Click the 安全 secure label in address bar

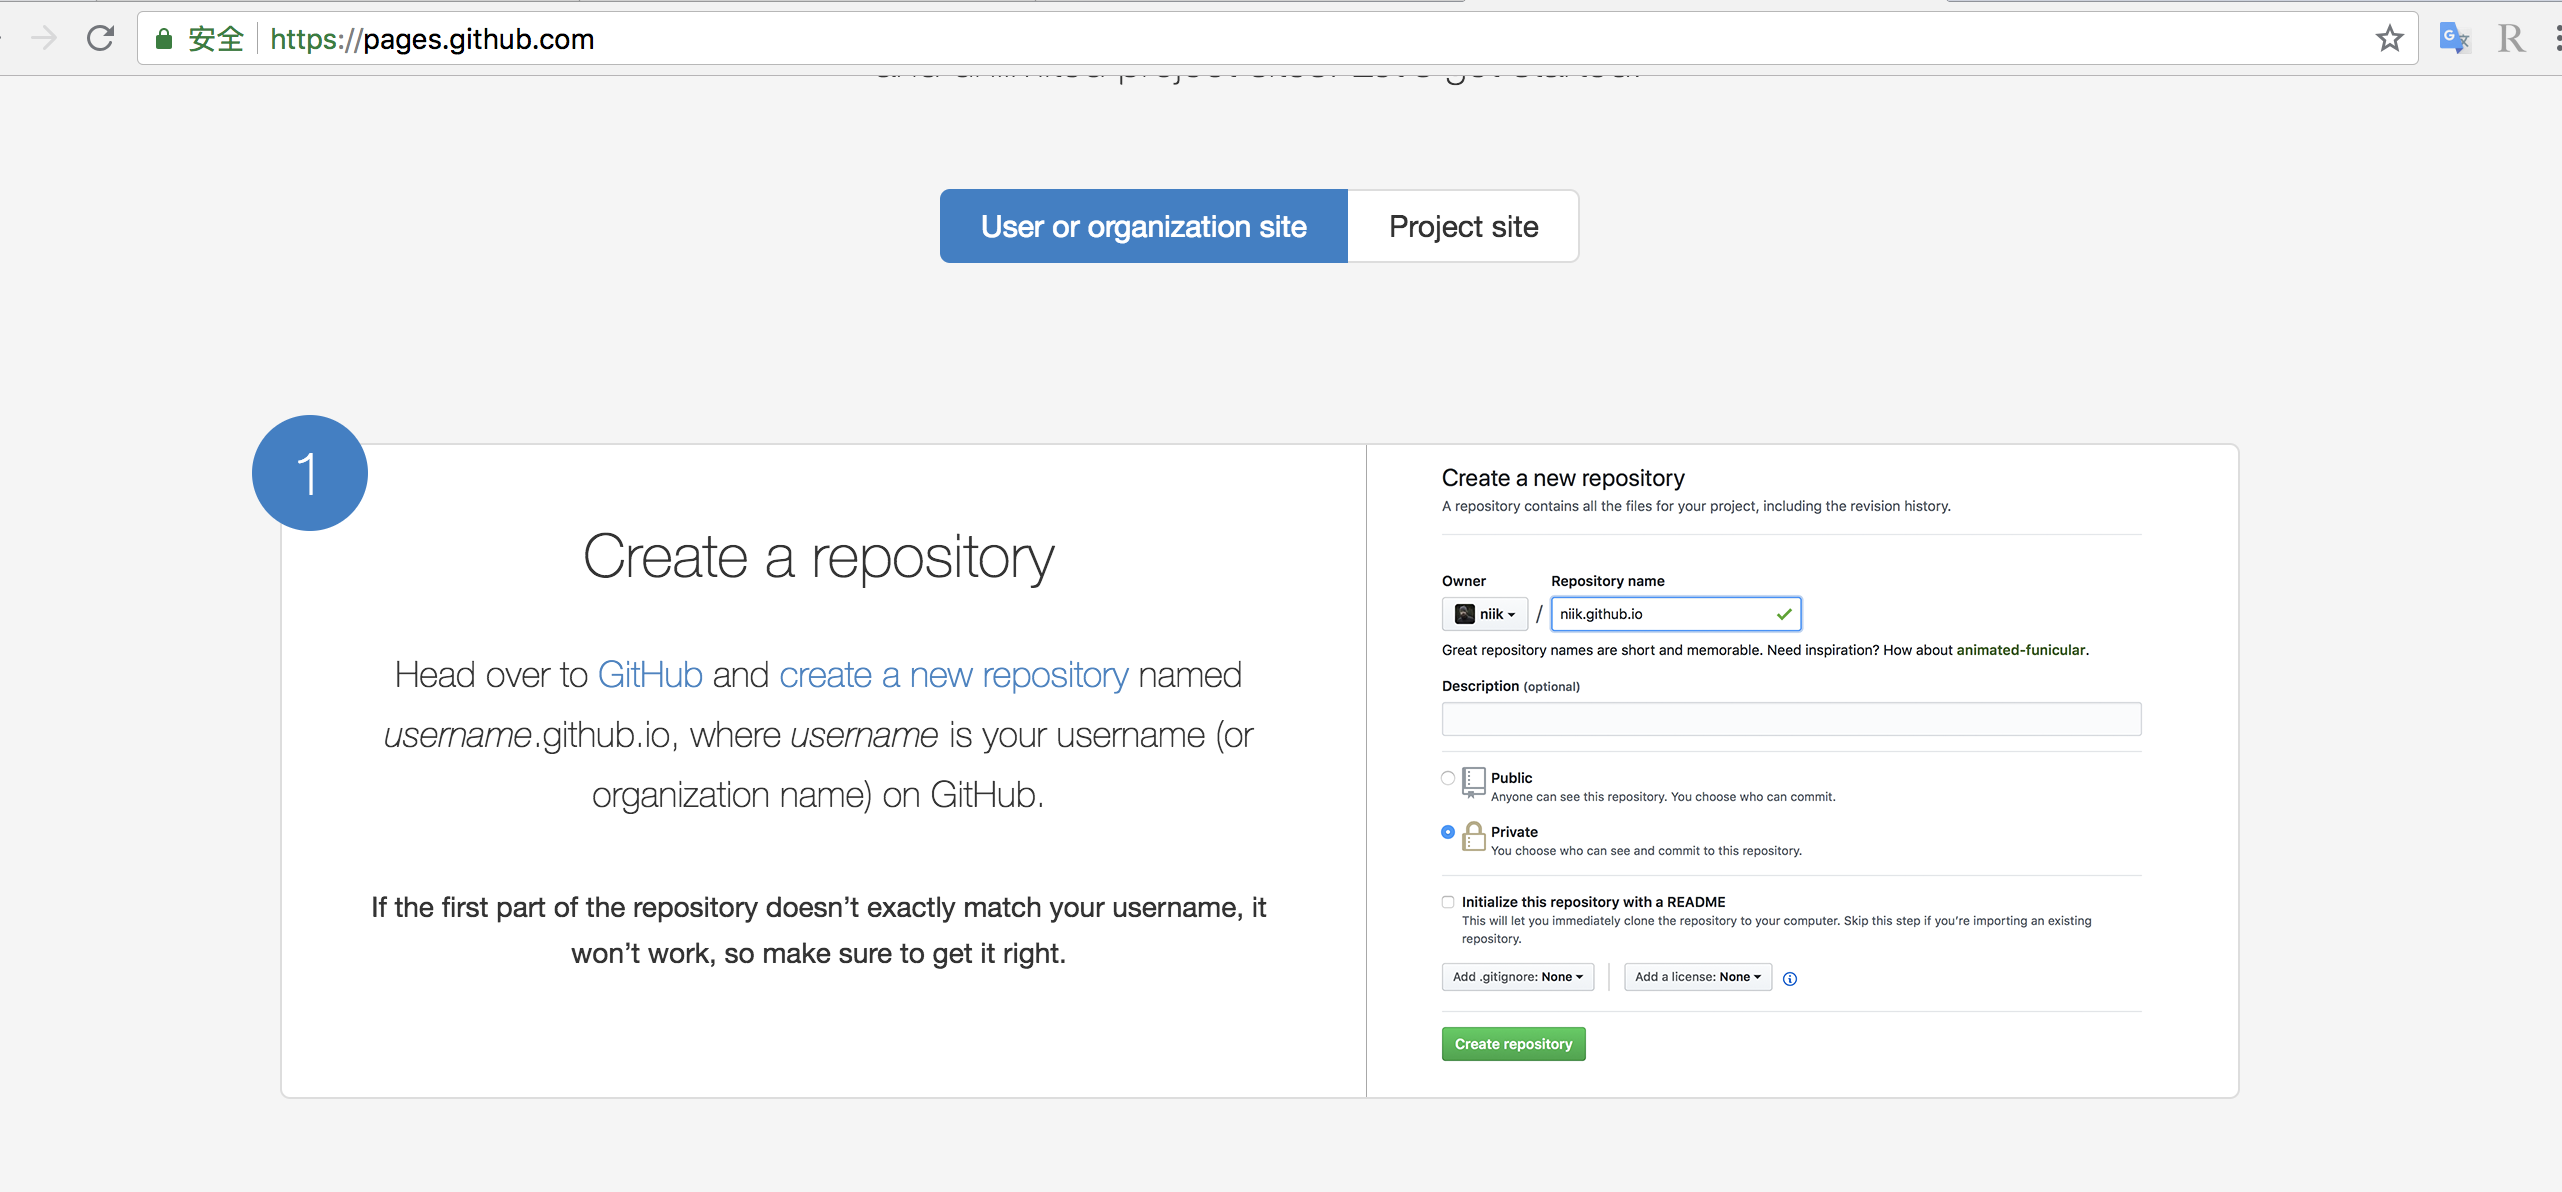point(216,39)
